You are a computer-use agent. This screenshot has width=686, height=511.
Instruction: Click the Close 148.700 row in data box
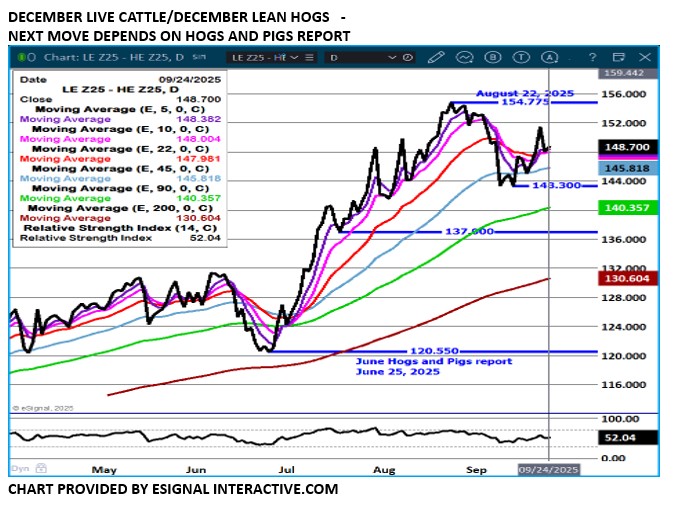(x=120, y=99)
